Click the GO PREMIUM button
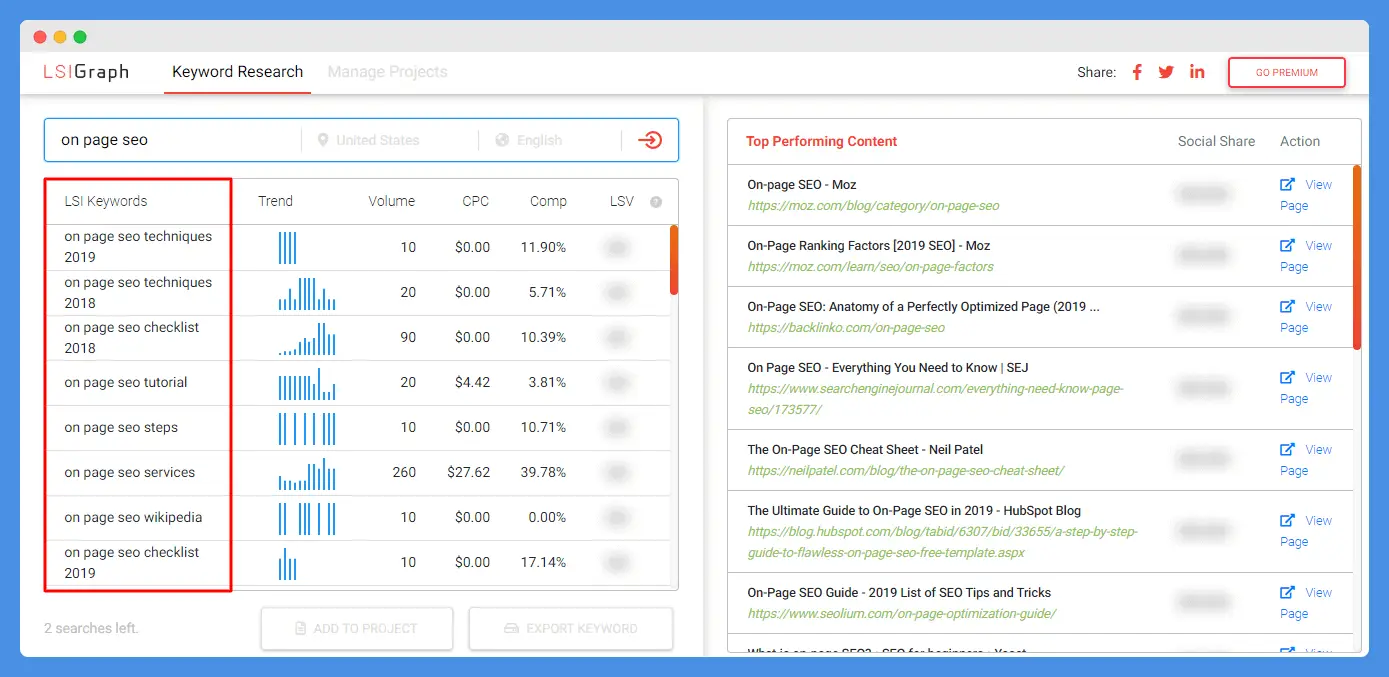The image size is (1389, 677). click(1287, 72)
